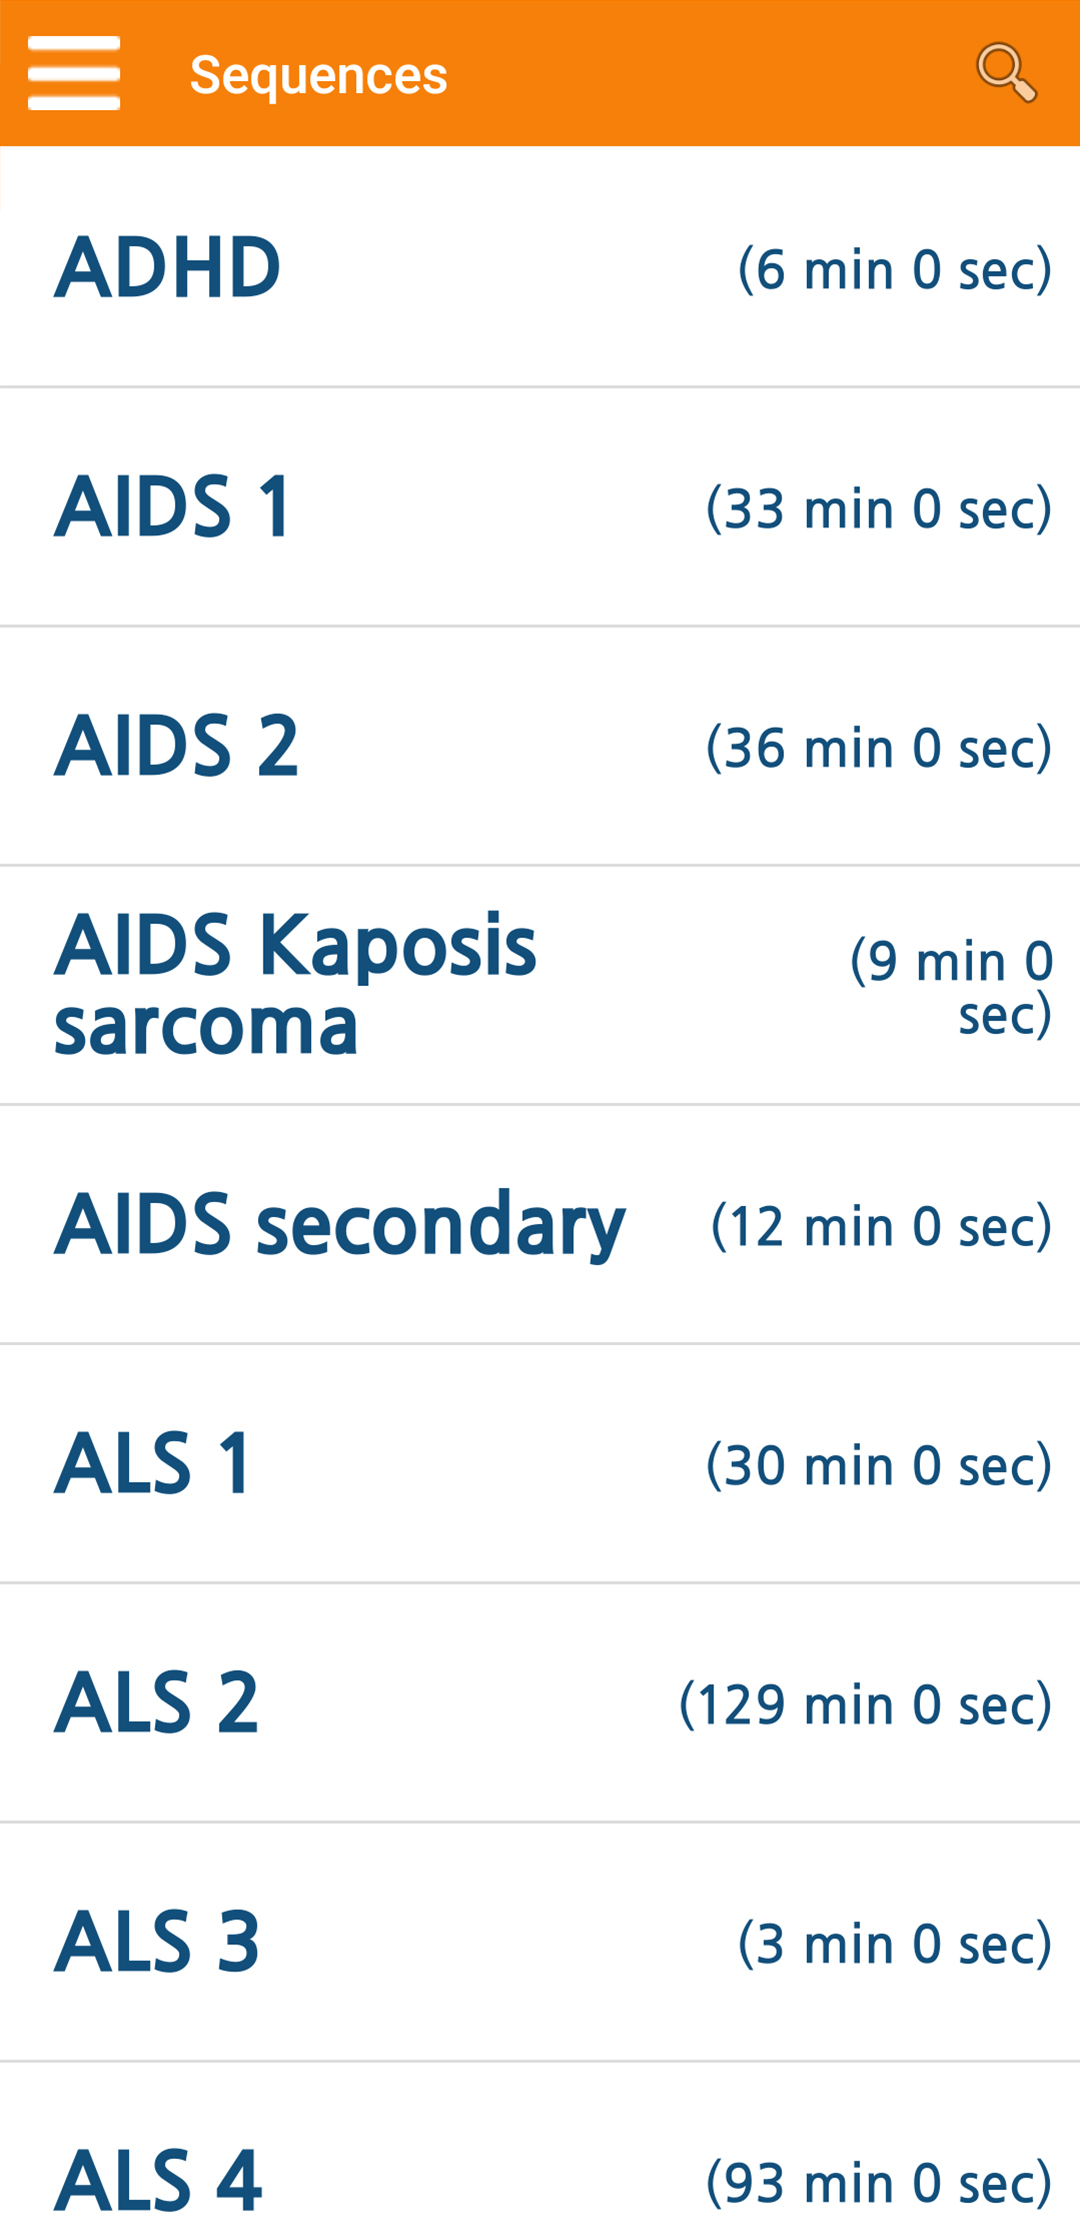Tap the 129 min 0 sec duration
Viewport: 1080px width, 2220px height.
click(866, 1703)
